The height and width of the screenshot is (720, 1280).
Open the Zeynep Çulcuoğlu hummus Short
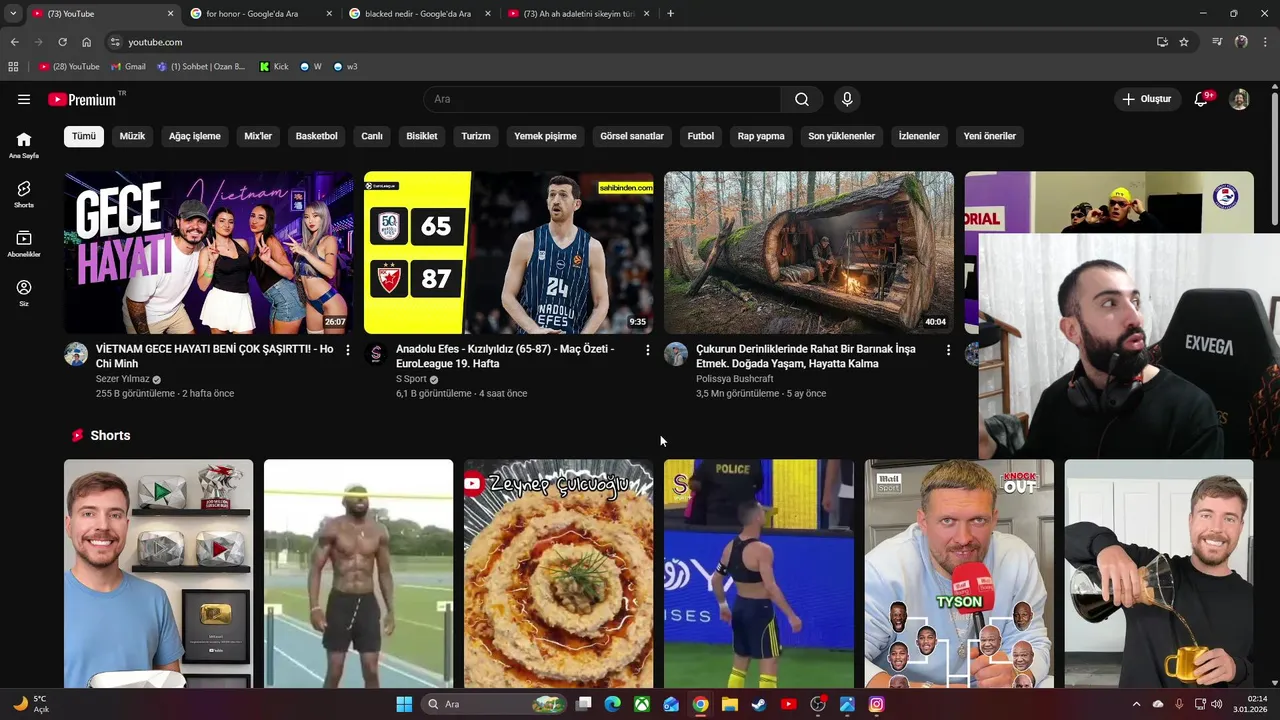tap(558, 574)
